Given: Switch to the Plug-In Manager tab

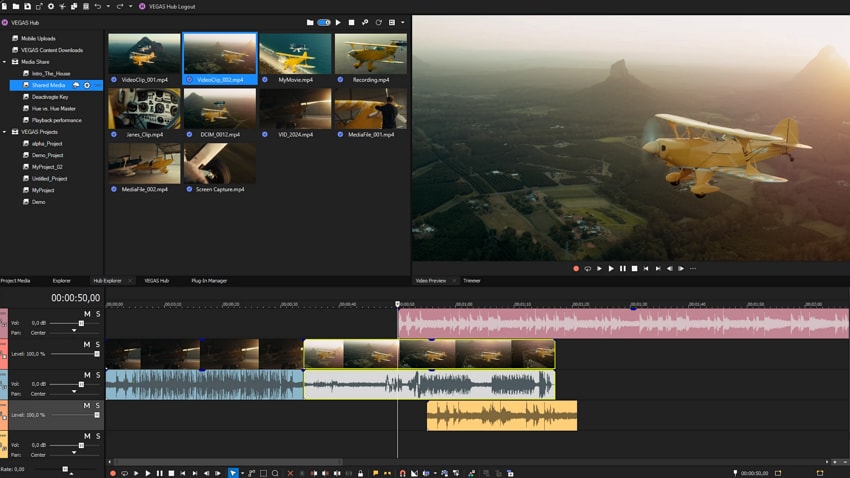Looking at the screenshot, I should [x=209, y=281].
